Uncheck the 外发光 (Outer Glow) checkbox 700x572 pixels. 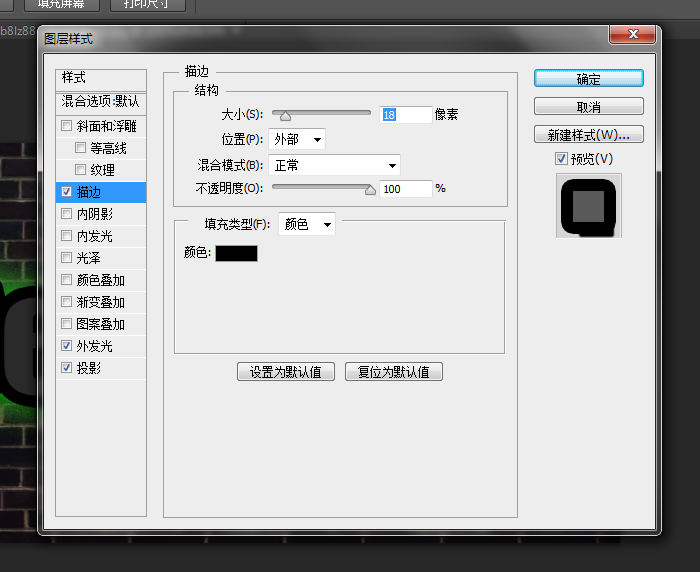[67, 346]
